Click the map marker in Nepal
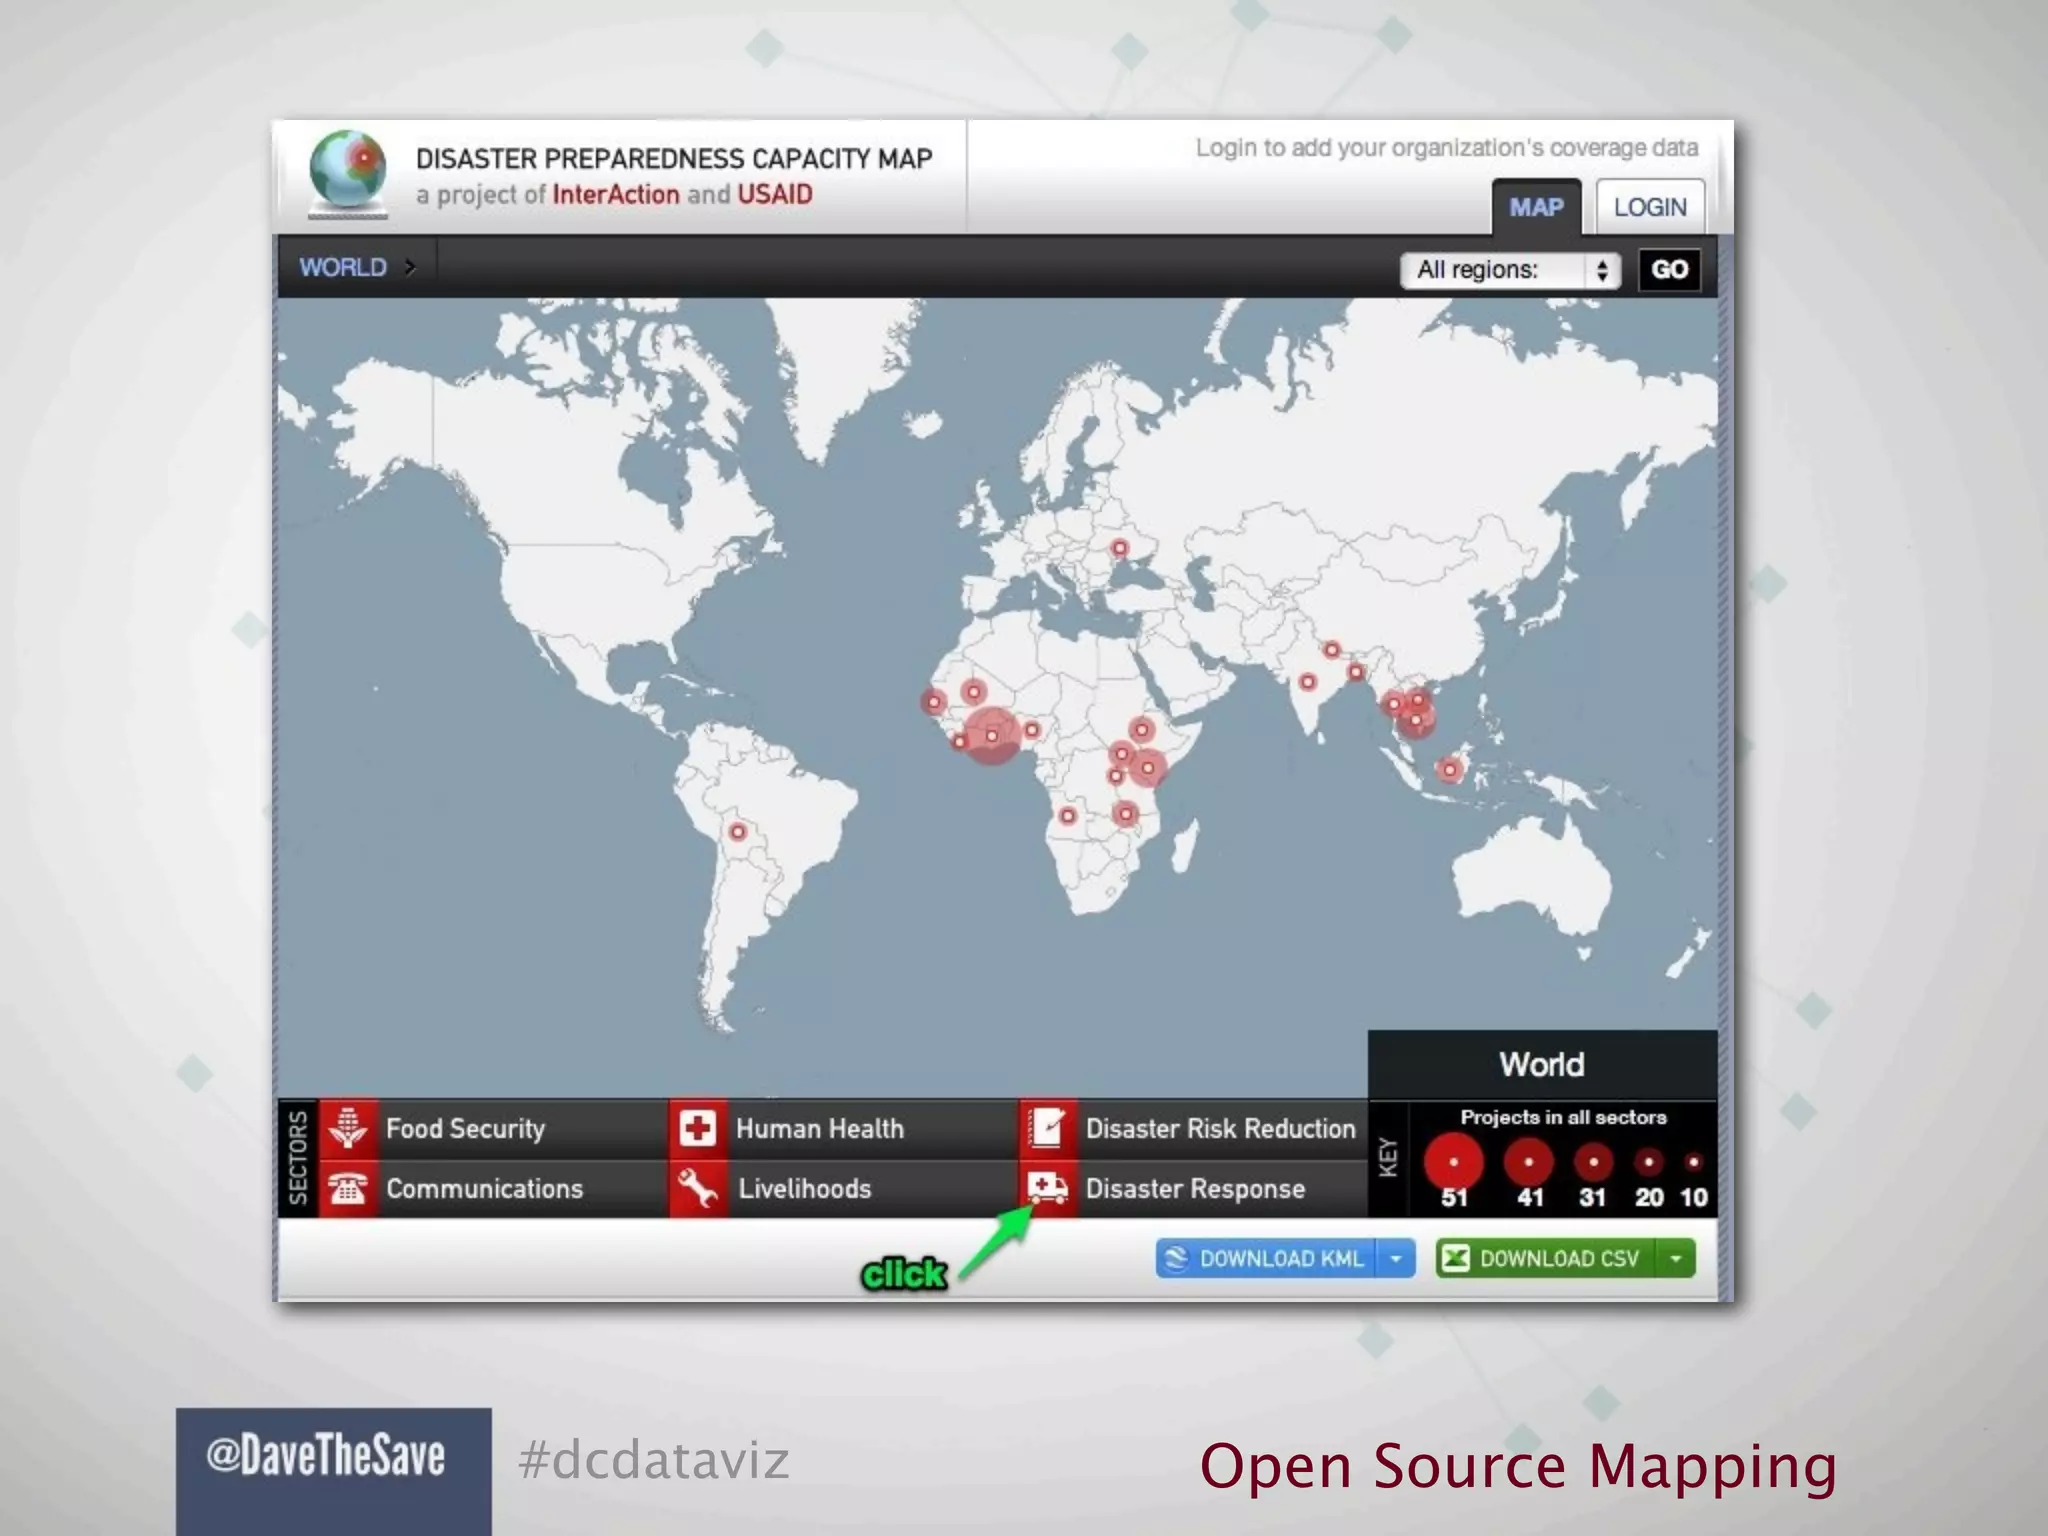The image size is (2048, 1536). pos(1331,650)
